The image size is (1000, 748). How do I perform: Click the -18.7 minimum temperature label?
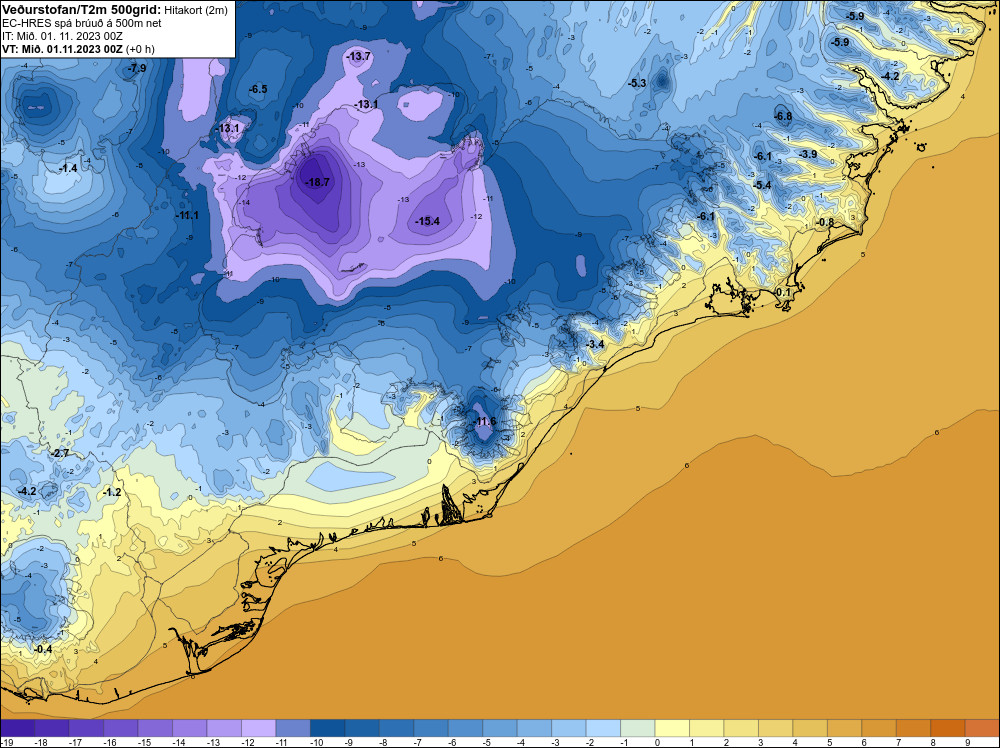tap(317, 182)
